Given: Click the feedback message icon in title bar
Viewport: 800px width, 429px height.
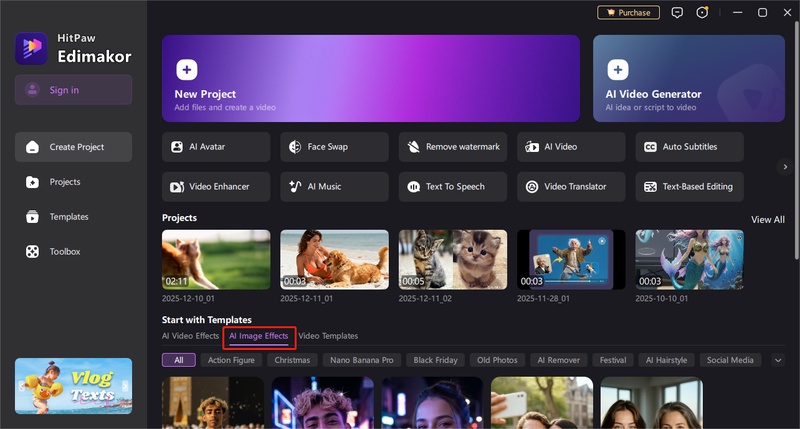Looking at the screenshot, I should tap(677, 13).
